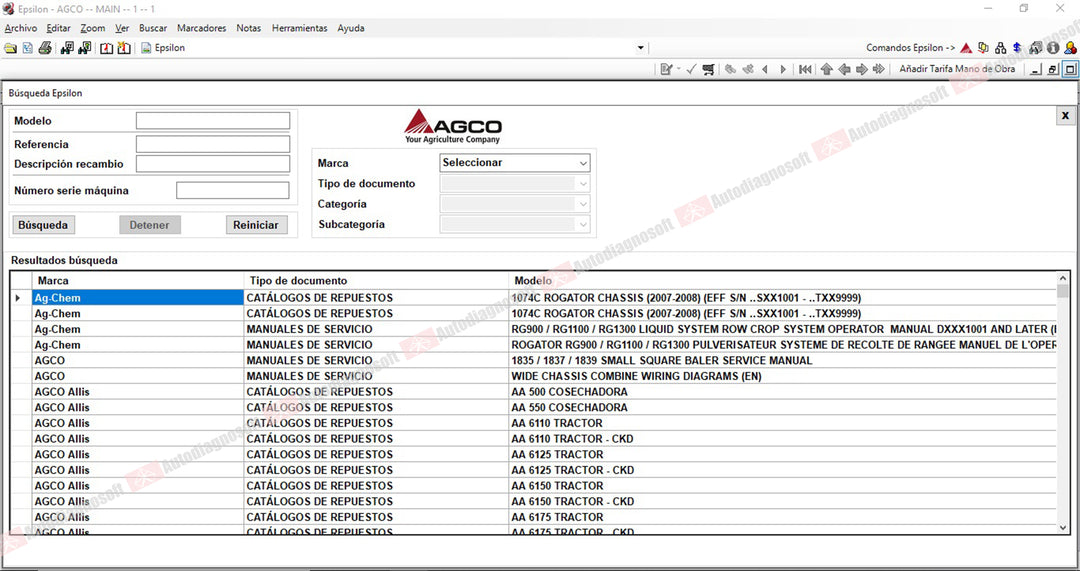Open the Archivo menu
Screen dimensions: 1080x571
21,28
